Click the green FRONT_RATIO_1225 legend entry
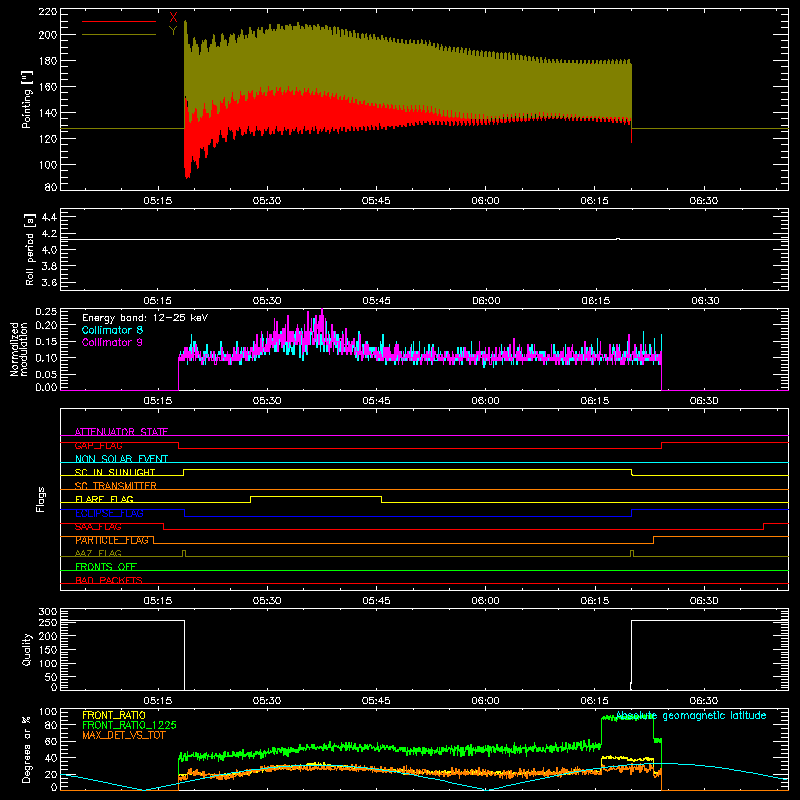 [x=129, y=725]
